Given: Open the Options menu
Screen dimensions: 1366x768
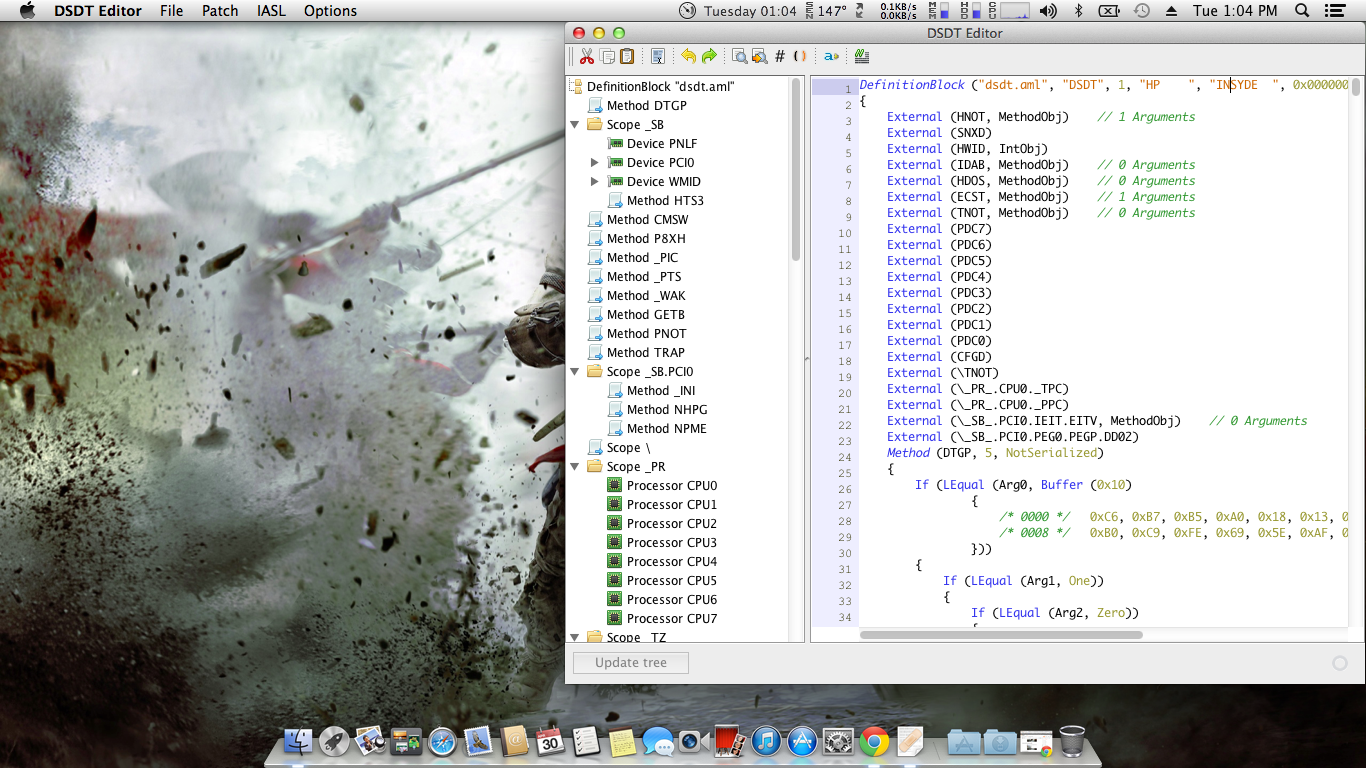Looking at the screenshot, I should 330,11.
